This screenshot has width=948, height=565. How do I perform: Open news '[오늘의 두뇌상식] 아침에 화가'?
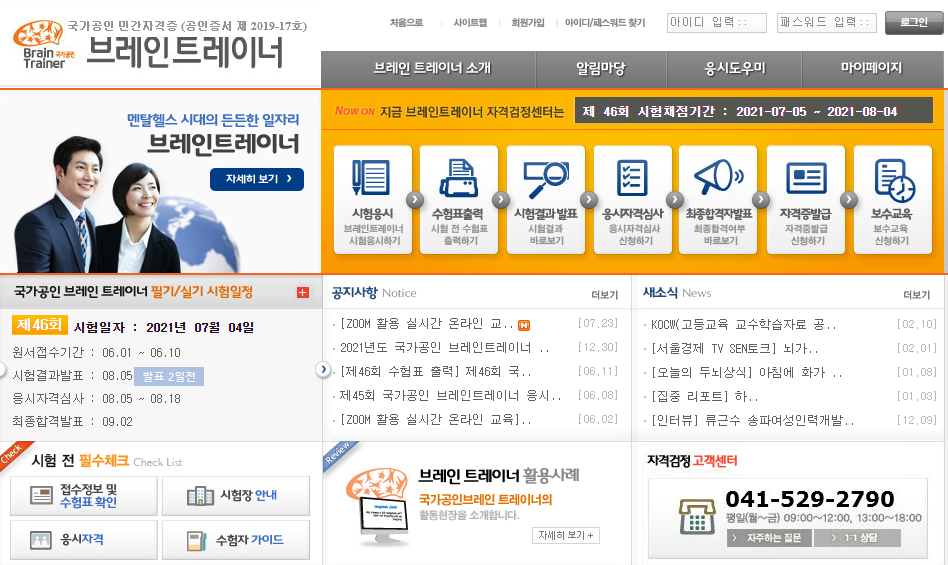coord(747,372)
